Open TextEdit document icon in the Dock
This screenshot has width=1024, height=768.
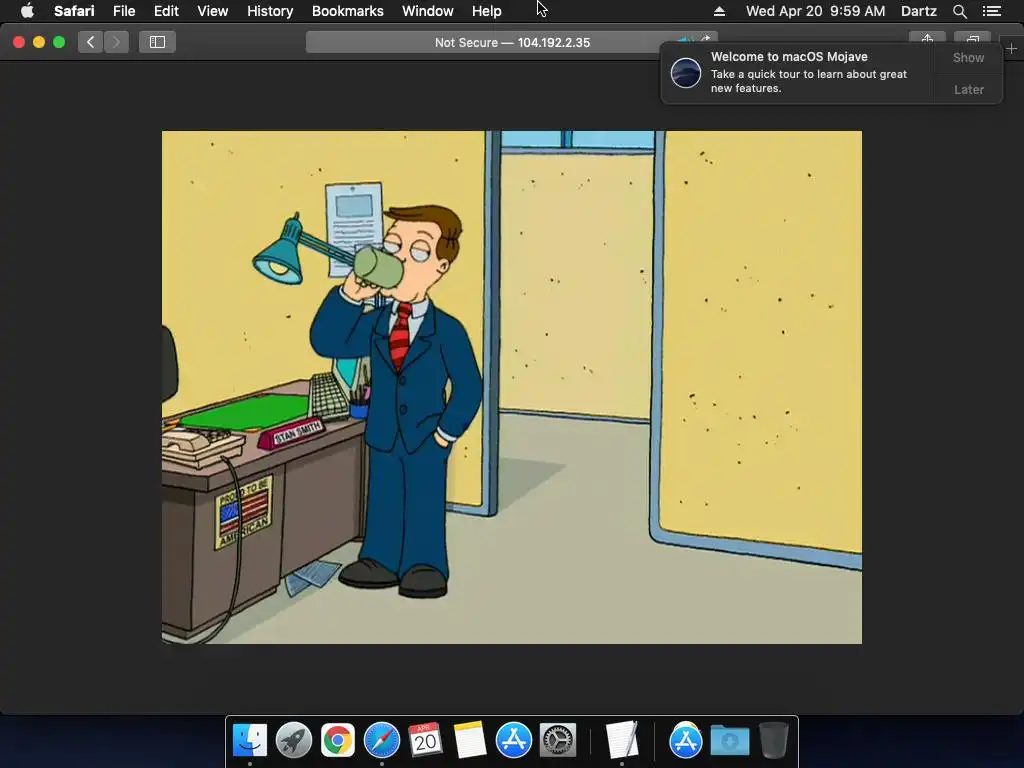click(622, 740)
